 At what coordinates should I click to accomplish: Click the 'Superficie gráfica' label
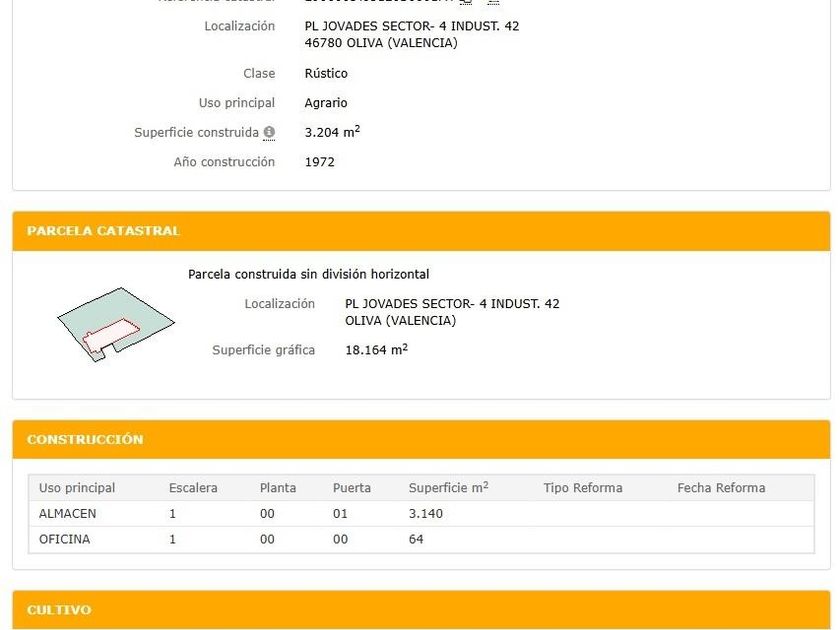pyautogui.click(x=264, y=350)
